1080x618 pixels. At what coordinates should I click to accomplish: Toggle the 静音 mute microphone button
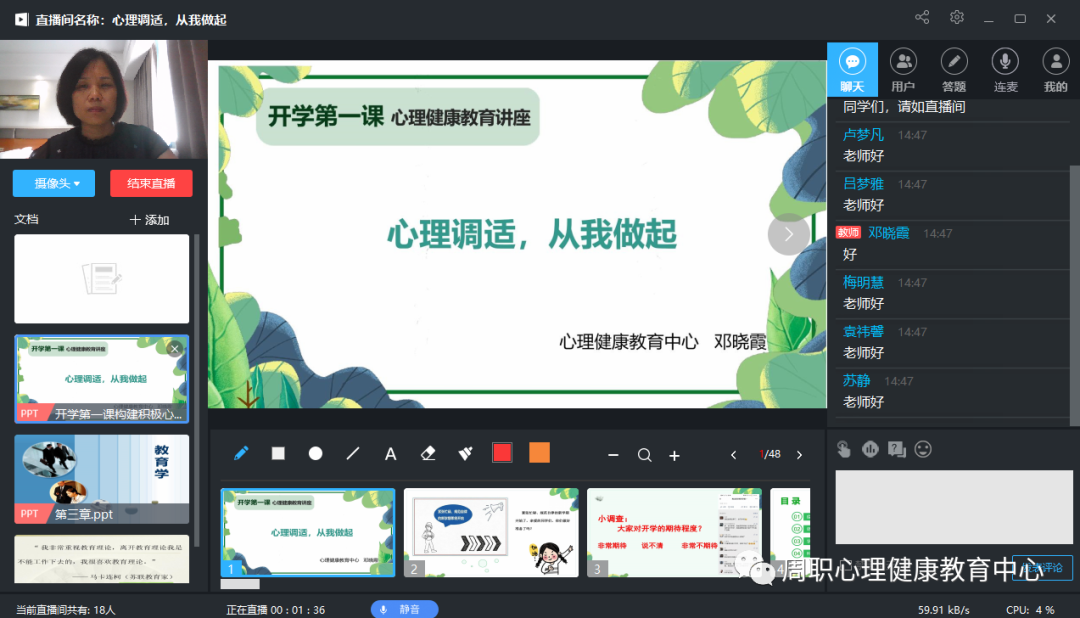[x=404, y=609]
